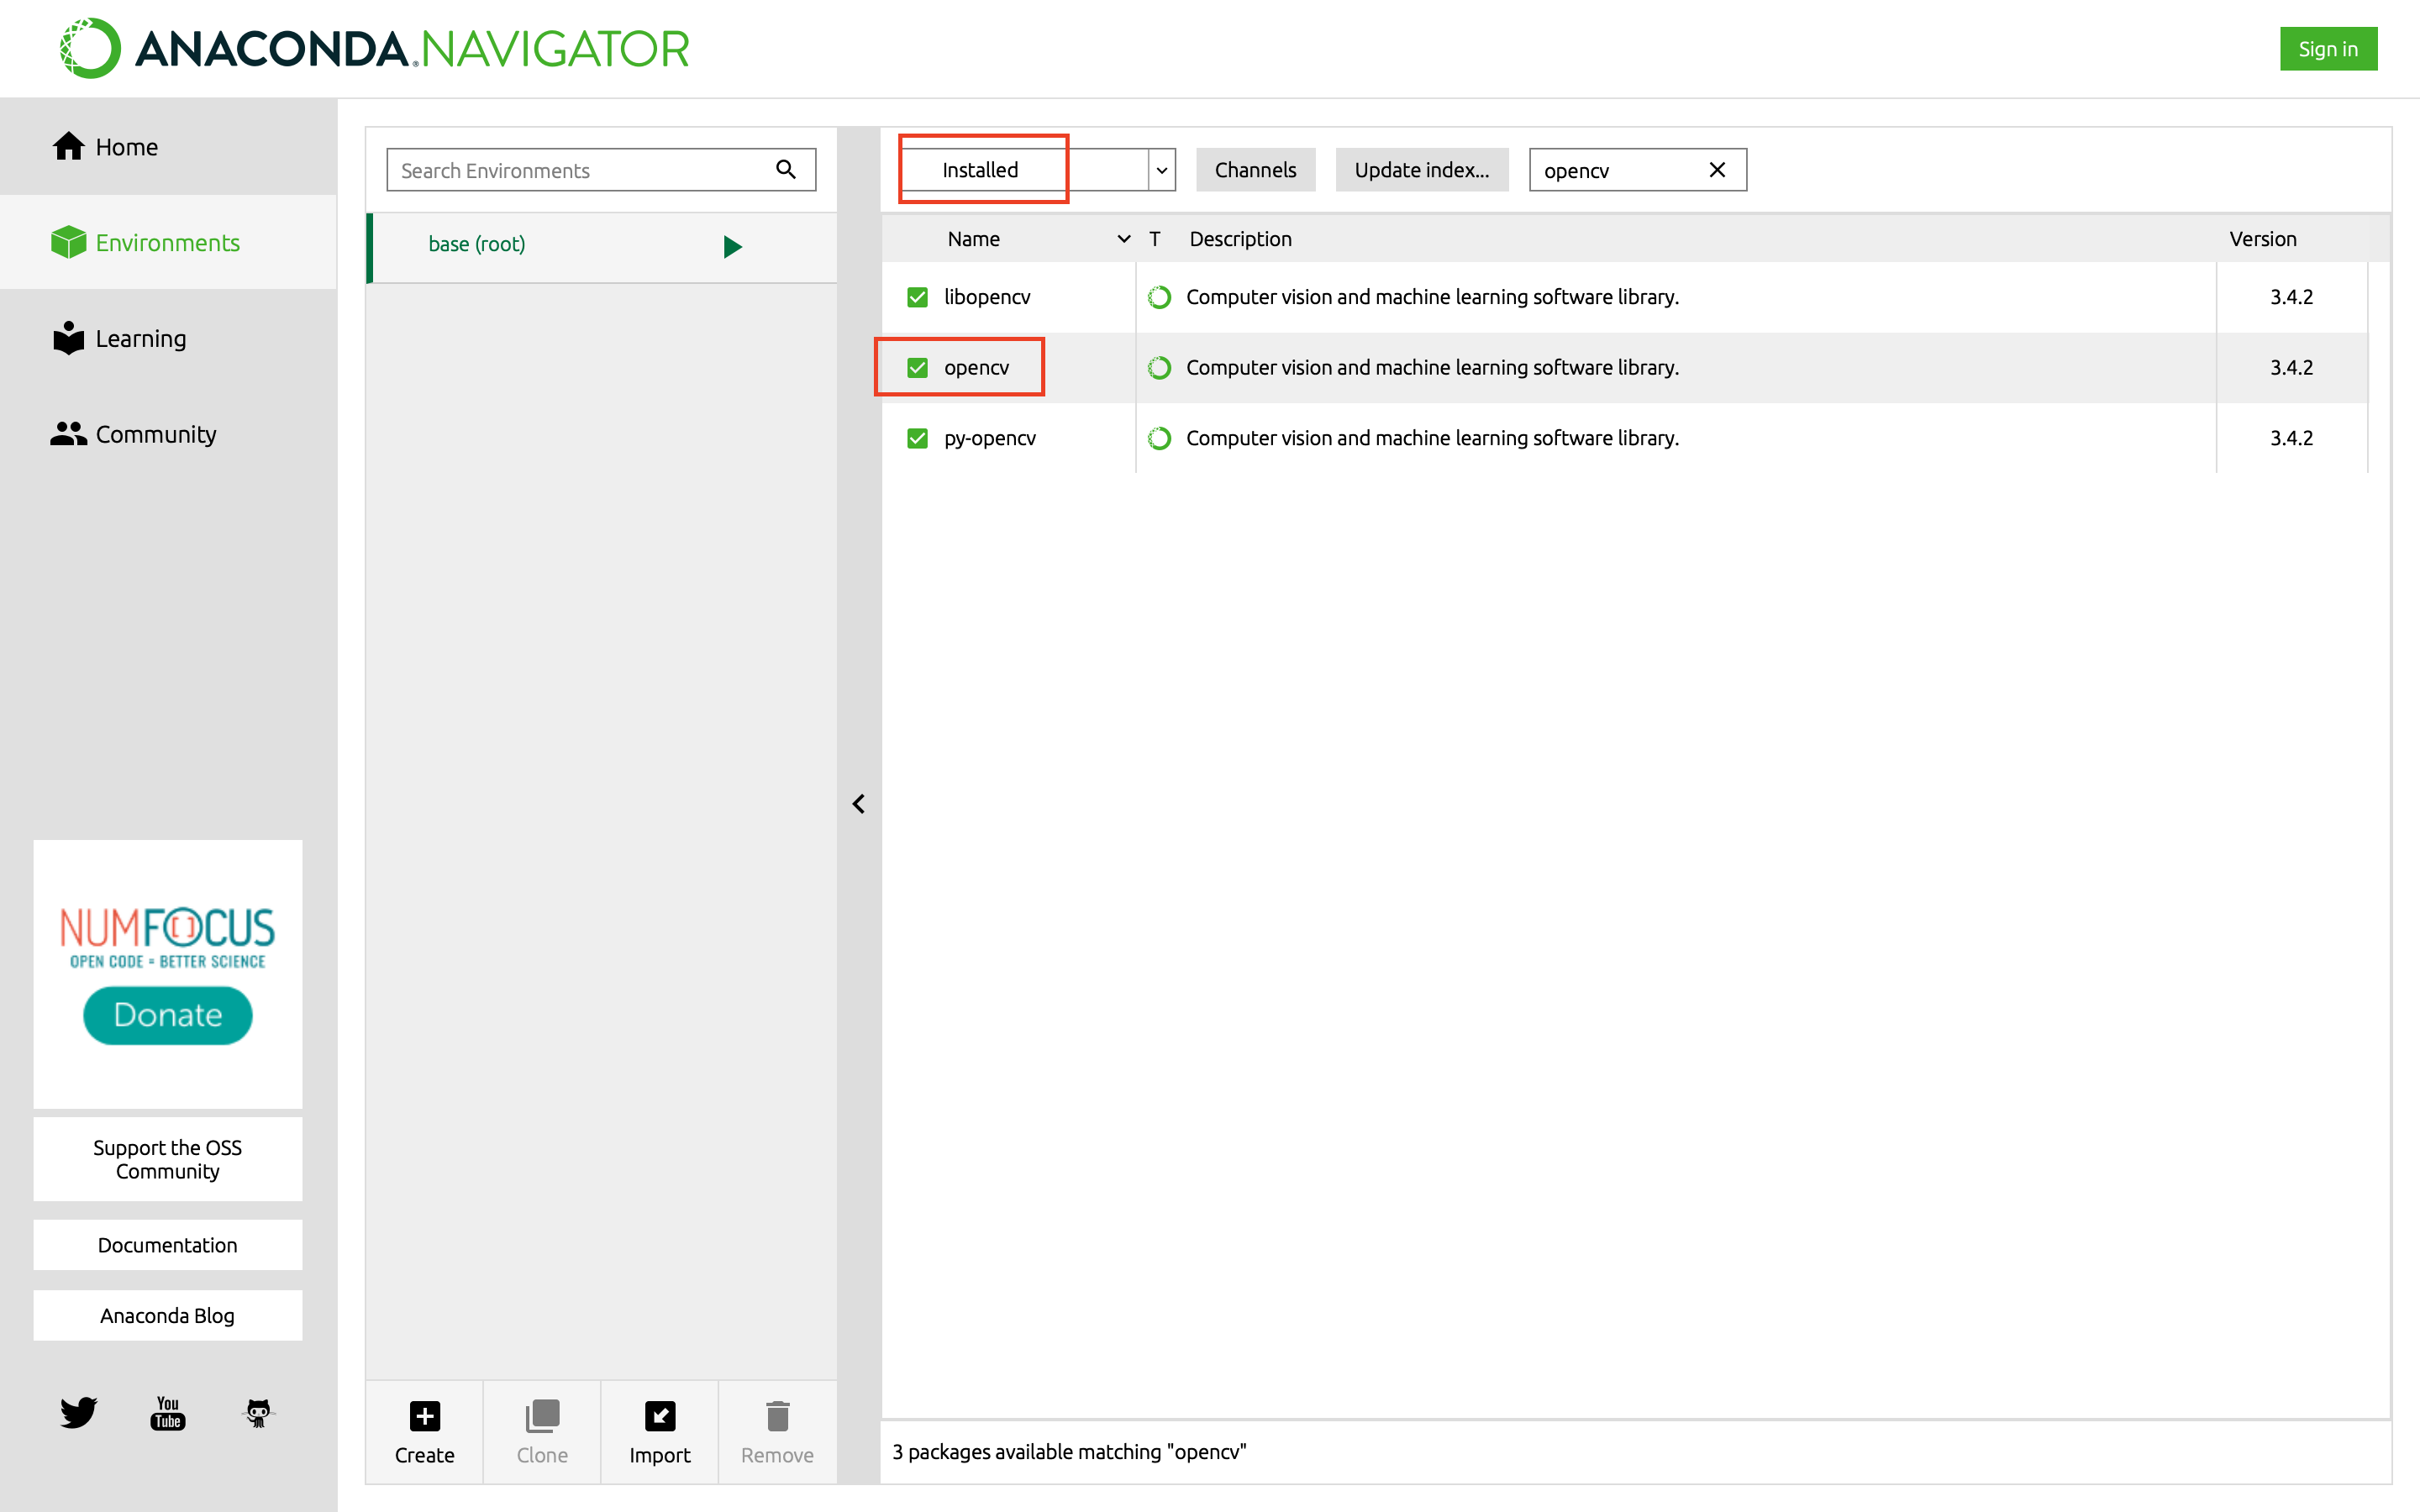This screenshot has width=2420, height=1512.
Task: Clear the opencv search with the X
Action: pos(1717,169)
